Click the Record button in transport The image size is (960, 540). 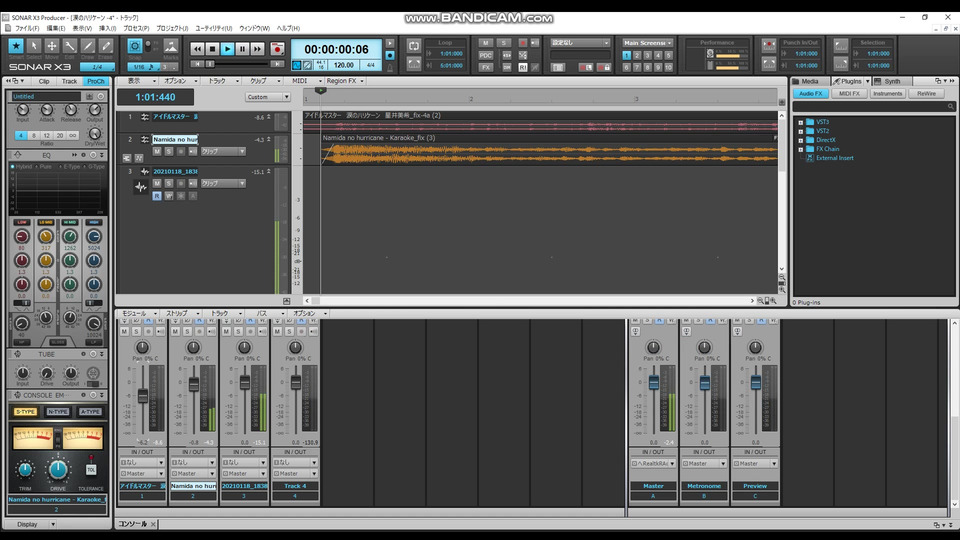[277, 49]
